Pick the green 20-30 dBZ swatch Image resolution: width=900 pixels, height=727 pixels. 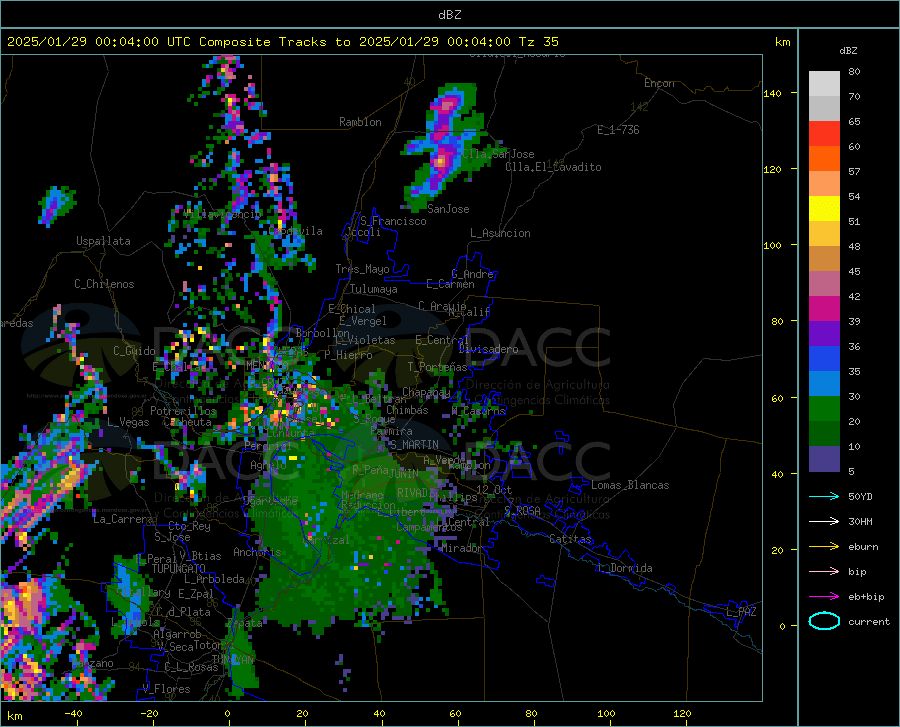coord(824,409)
